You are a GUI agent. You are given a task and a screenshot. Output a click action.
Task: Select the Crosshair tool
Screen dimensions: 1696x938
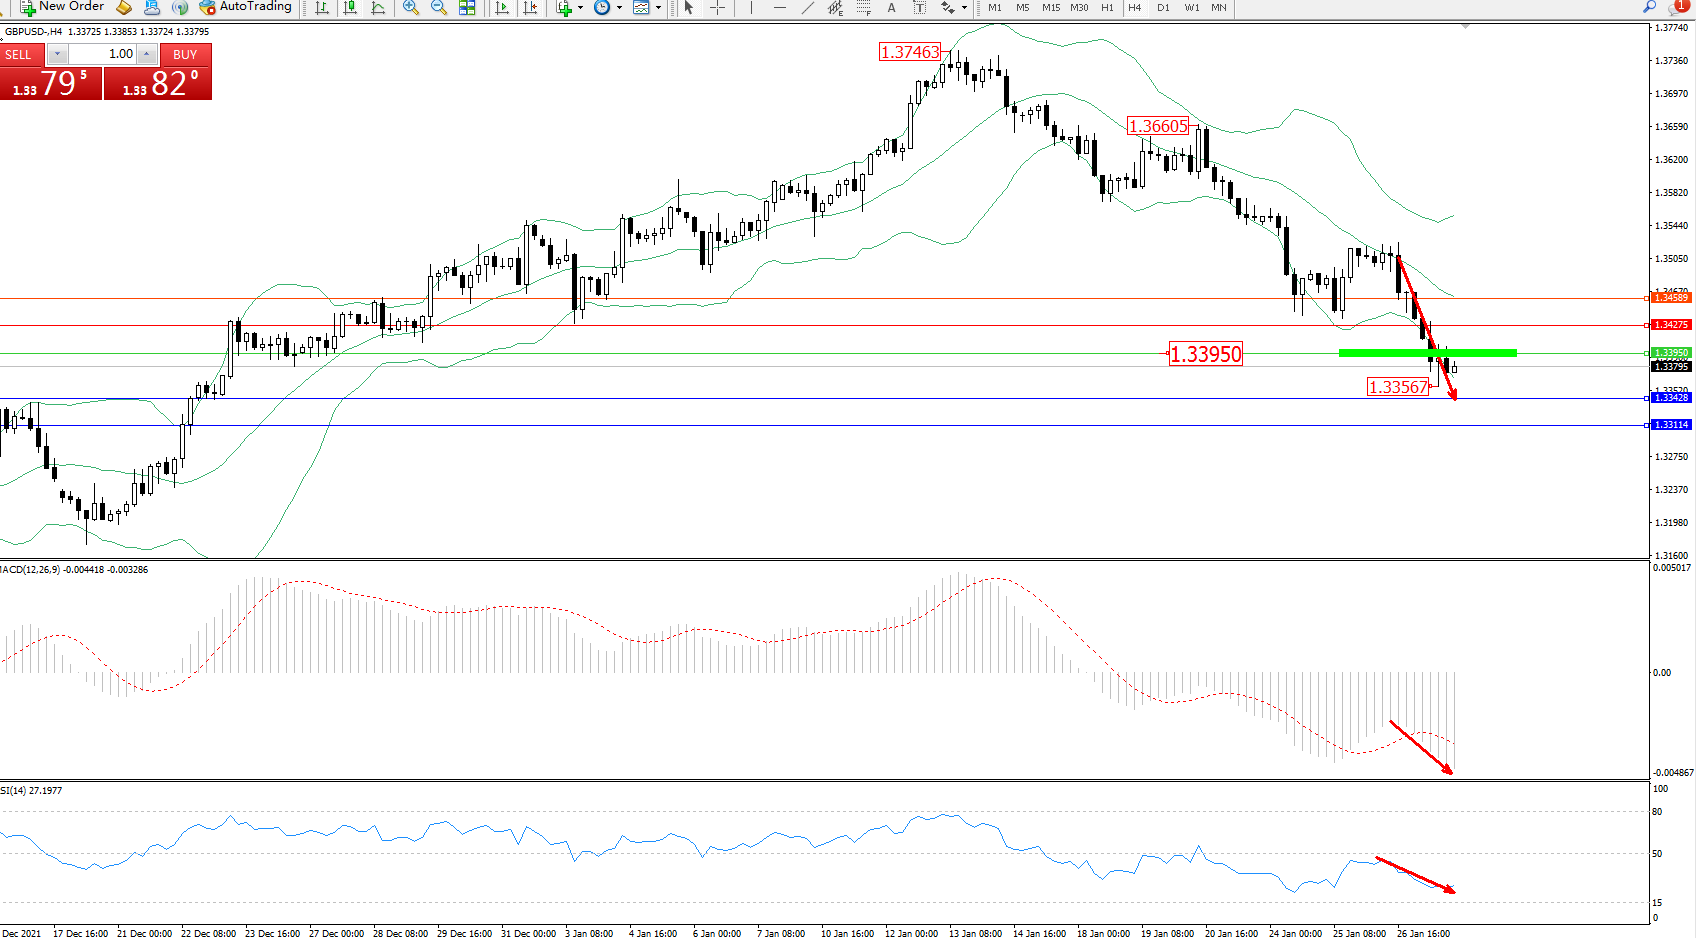[x=717, y=7]
